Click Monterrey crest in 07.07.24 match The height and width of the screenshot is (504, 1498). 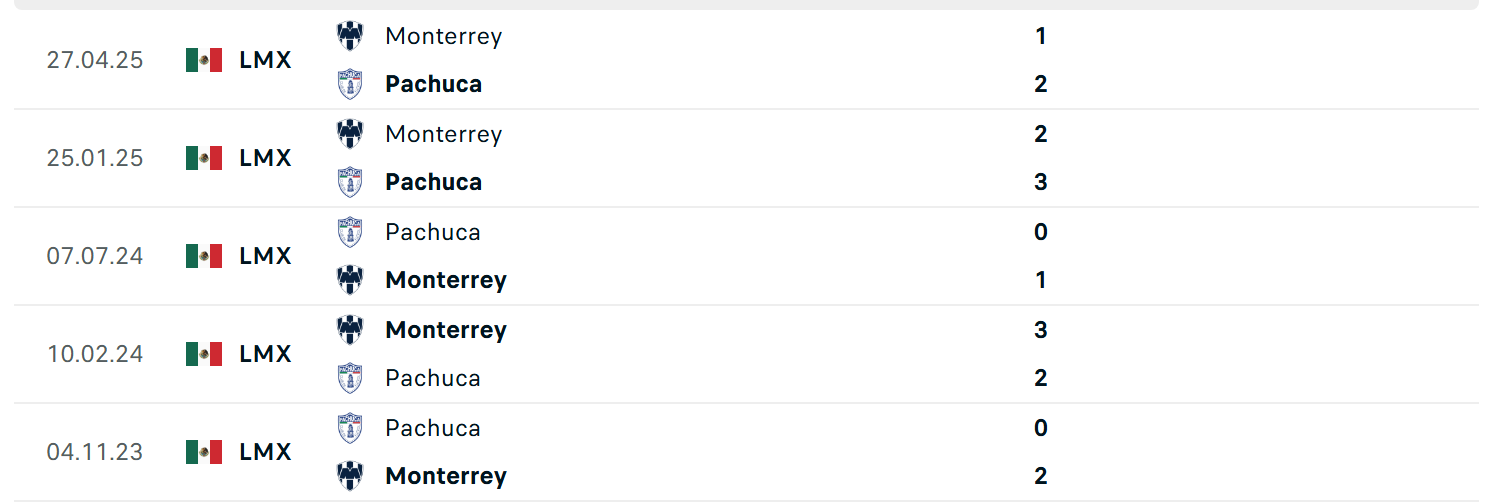click(x=350, y=280)
